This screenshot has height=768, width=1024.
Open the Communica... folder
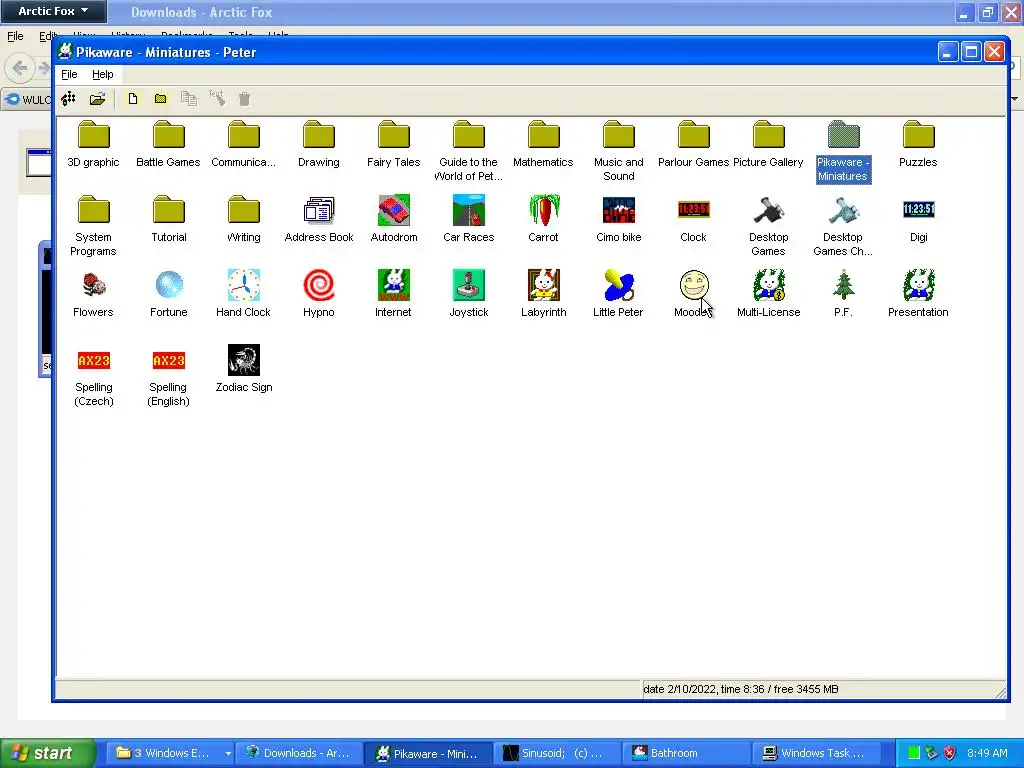[244, 144]
